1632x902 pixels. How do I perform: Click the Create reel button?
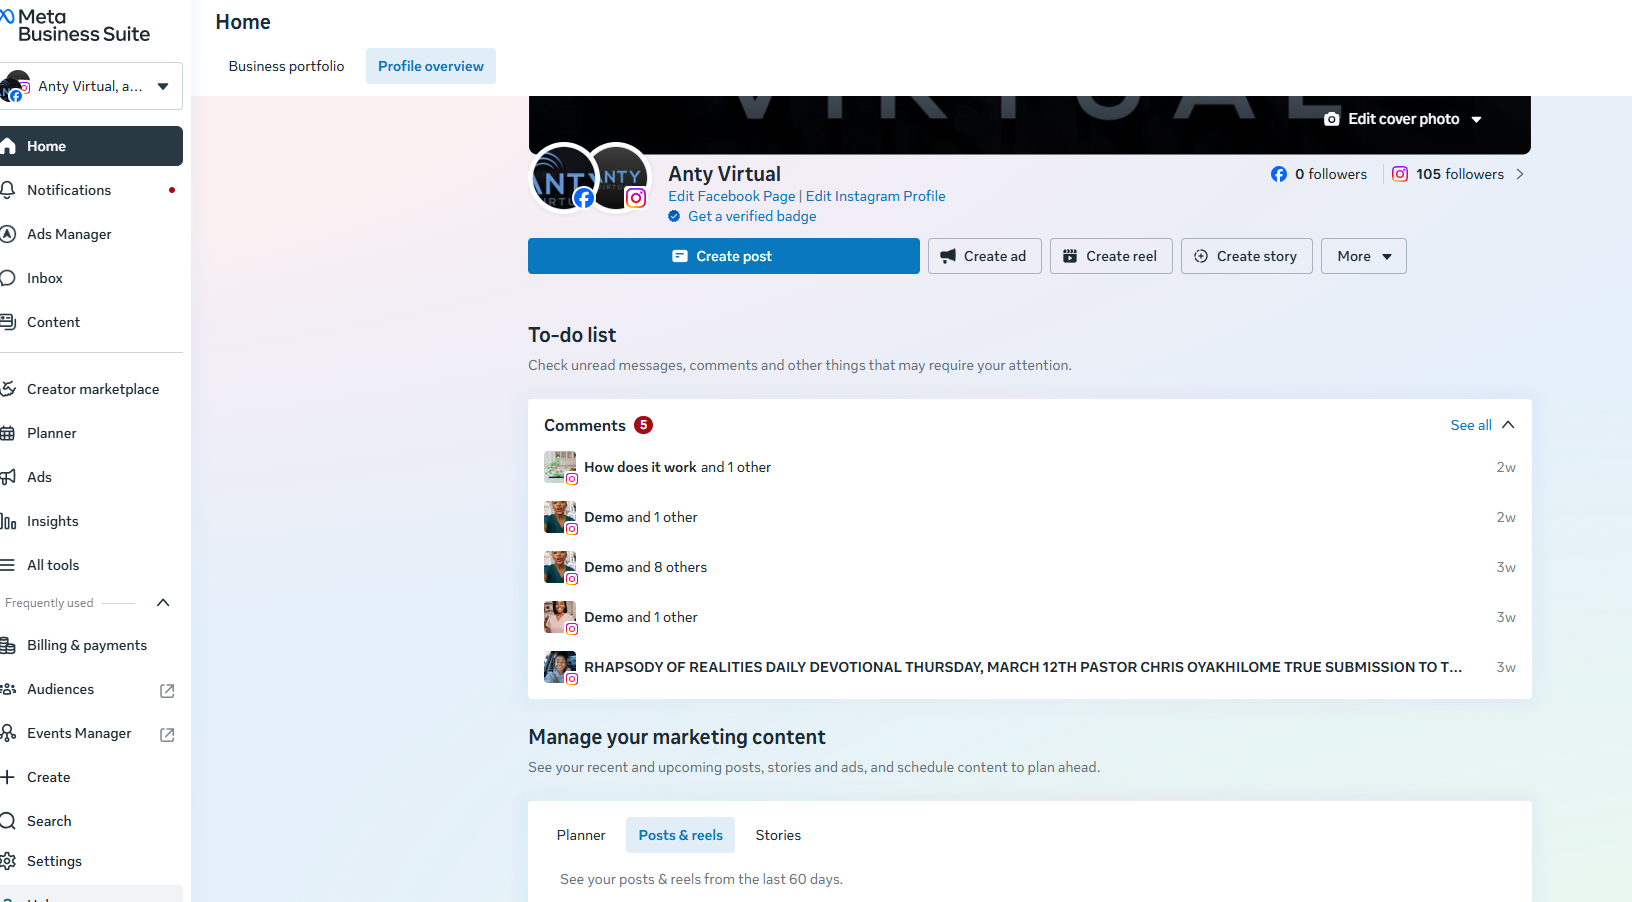pyautogui.click(x=1111, y=256)
